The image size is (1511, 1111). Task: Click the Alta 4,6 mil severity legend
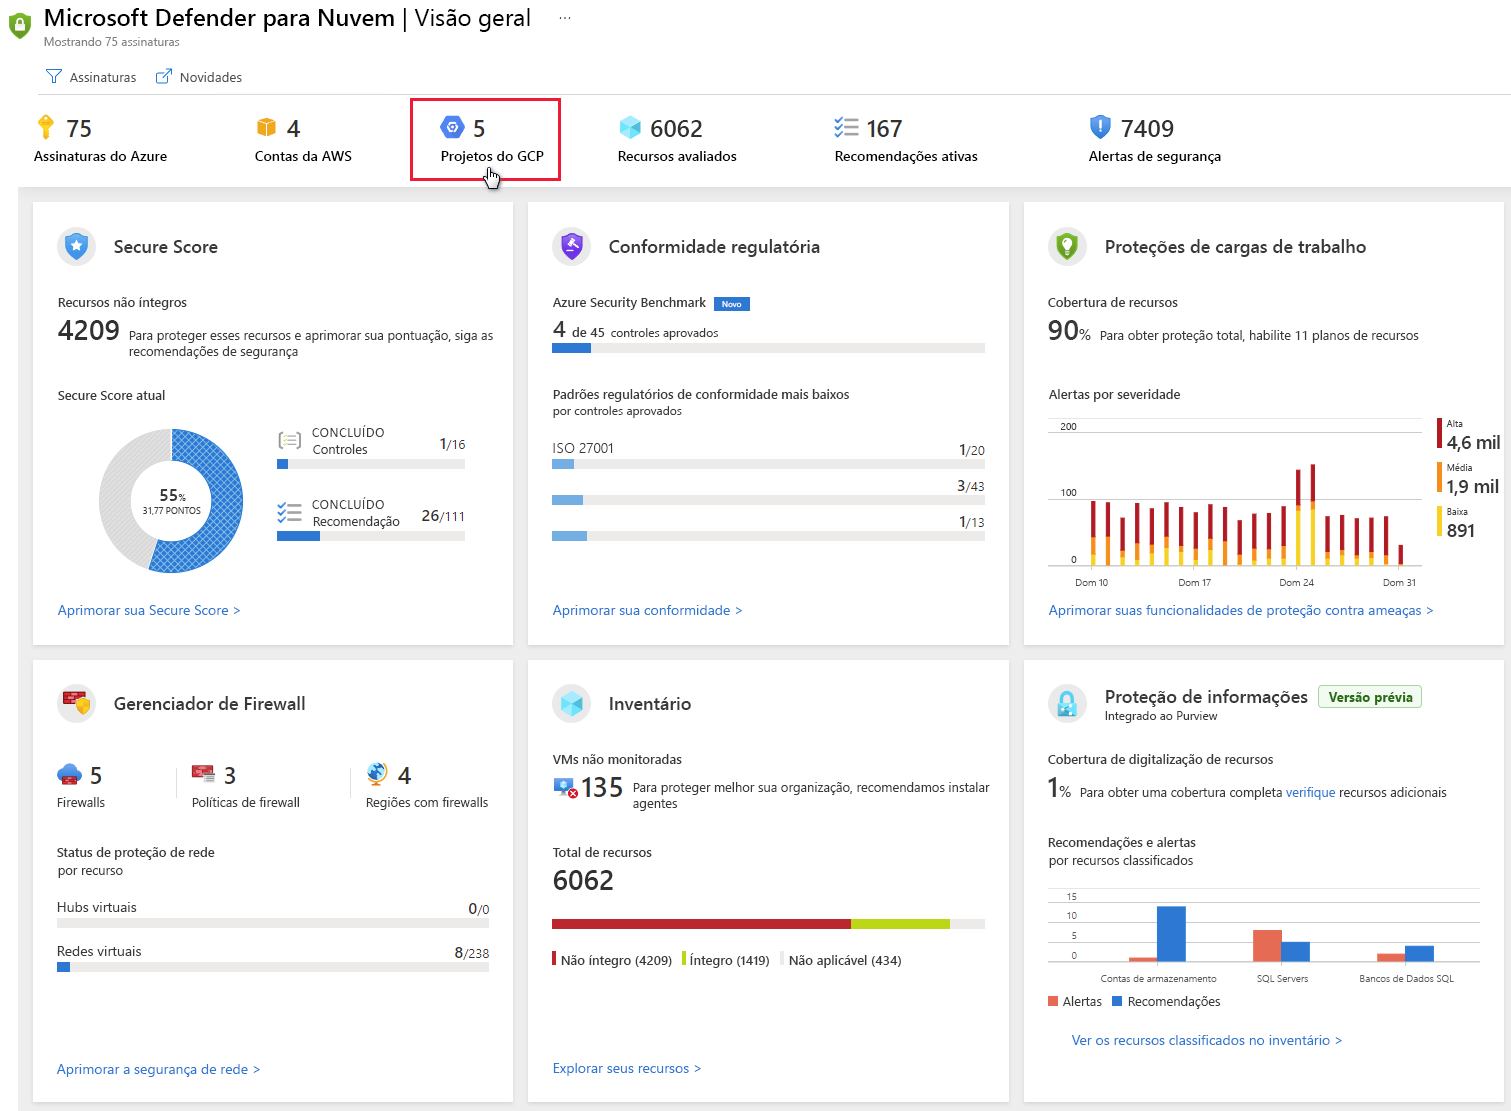coord(1469,435)
